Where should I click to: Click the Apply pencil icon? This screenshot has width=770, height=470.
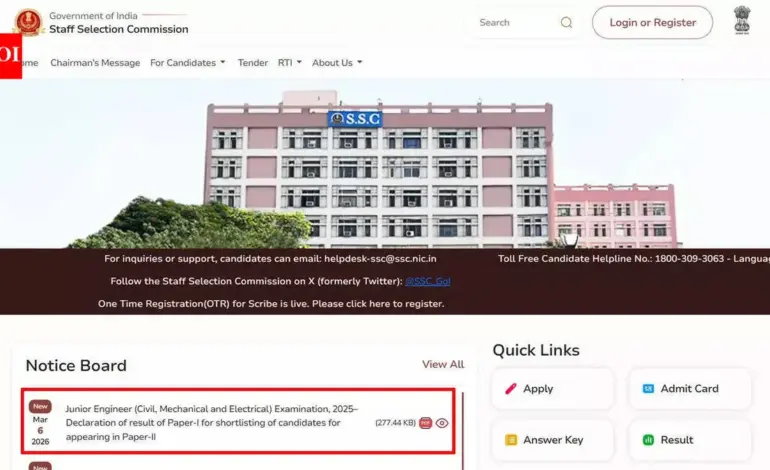(511, 389)
